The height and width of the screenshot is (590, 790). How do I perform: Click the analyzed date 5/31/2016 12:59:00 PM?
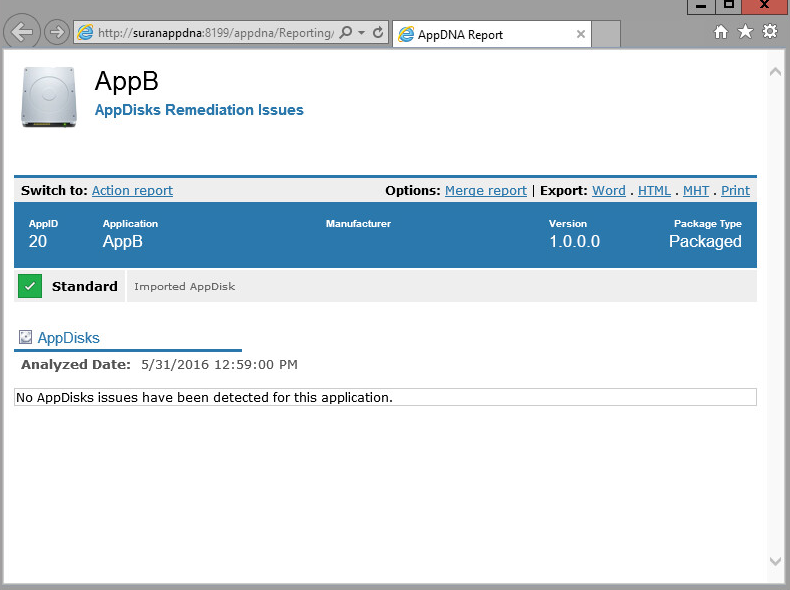[219, 364]
